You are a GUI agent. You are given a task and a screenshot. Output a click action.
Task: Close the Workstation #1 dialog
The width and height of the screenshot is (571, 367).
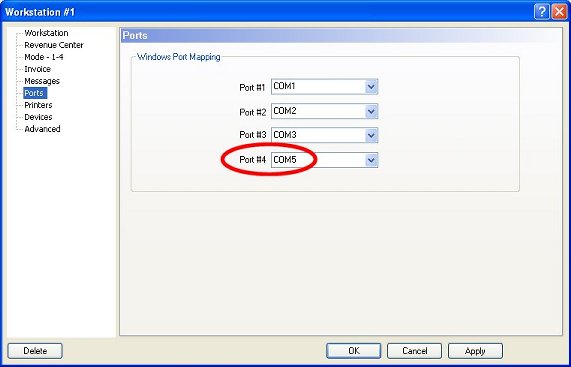559,12
